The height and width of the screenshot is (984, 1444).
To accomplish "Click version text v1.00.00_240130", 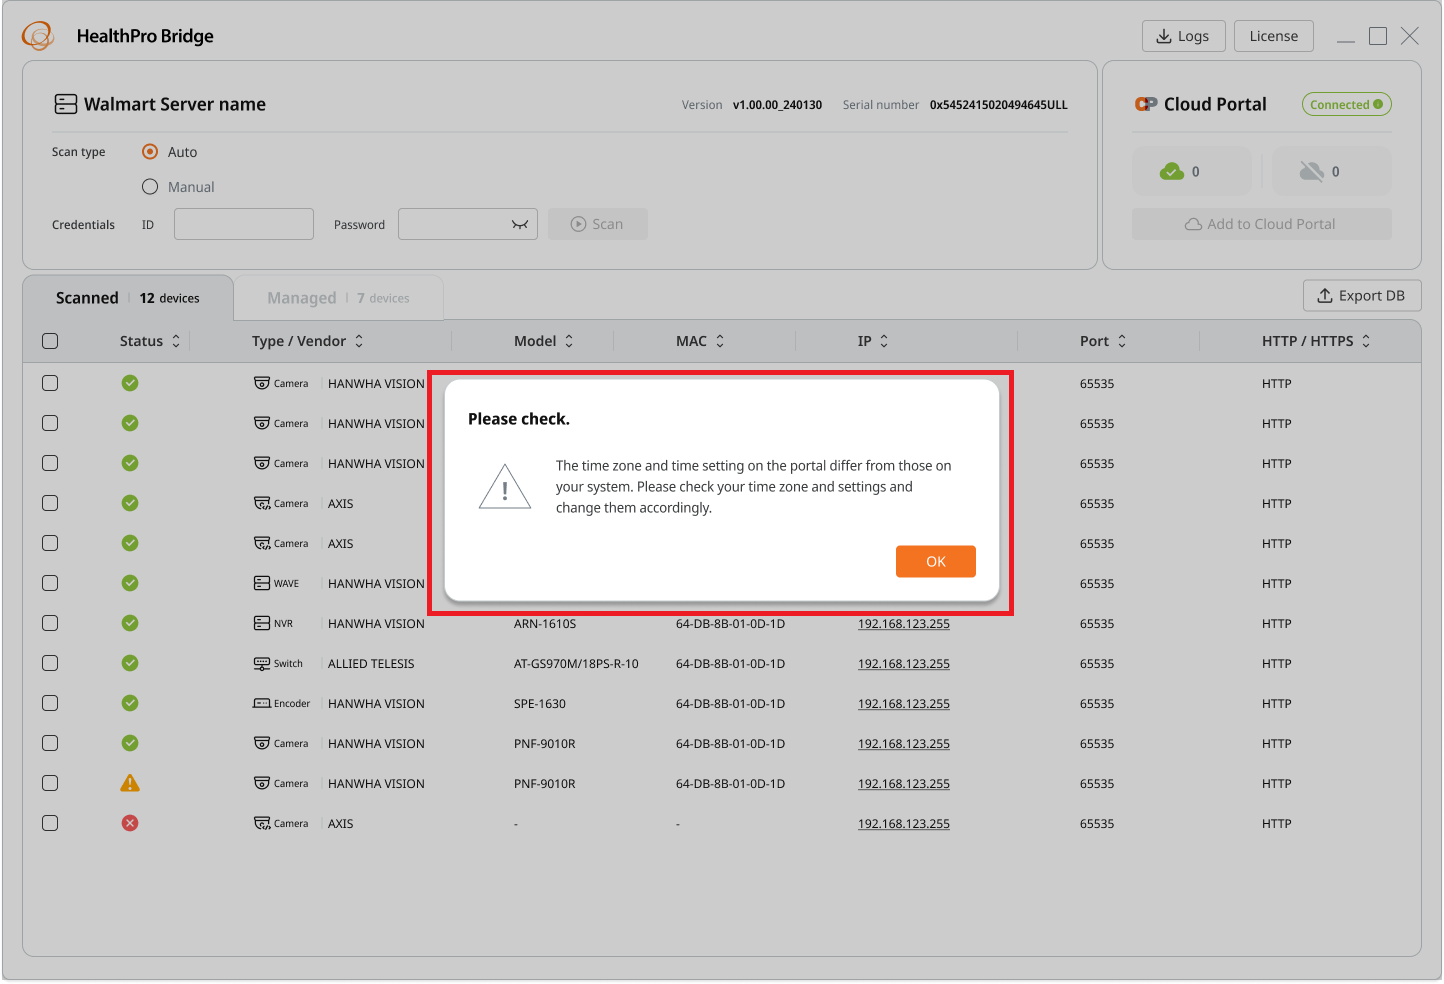I will coord(777,104).
